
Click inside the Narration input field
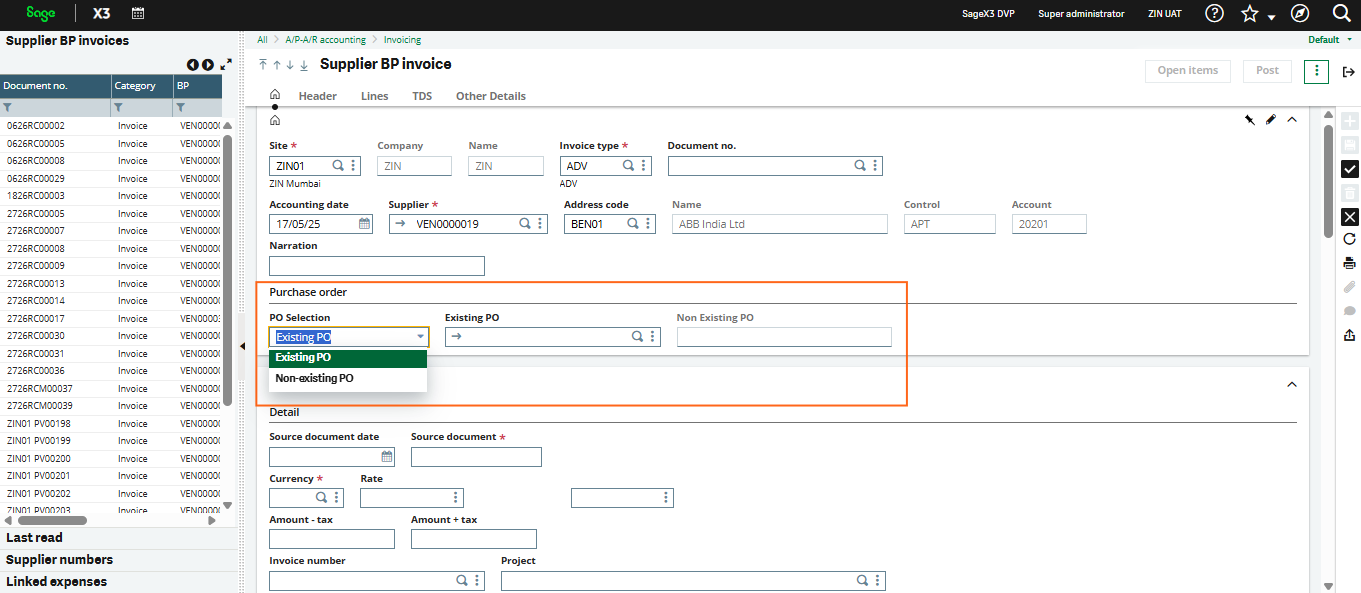coord(376,265)
